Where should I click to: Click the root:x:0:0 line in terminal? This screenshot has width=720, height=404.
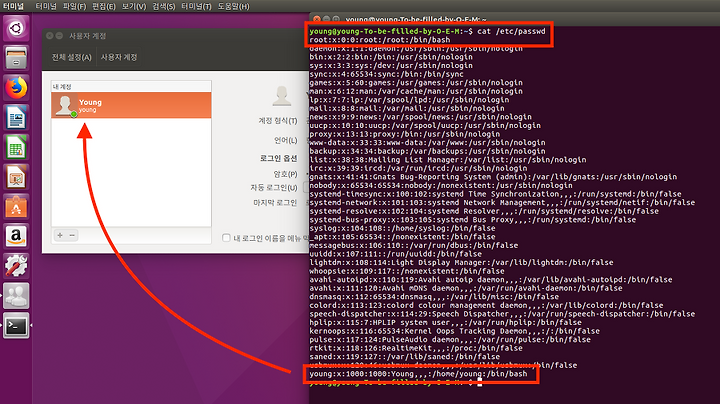pos(380,40)
